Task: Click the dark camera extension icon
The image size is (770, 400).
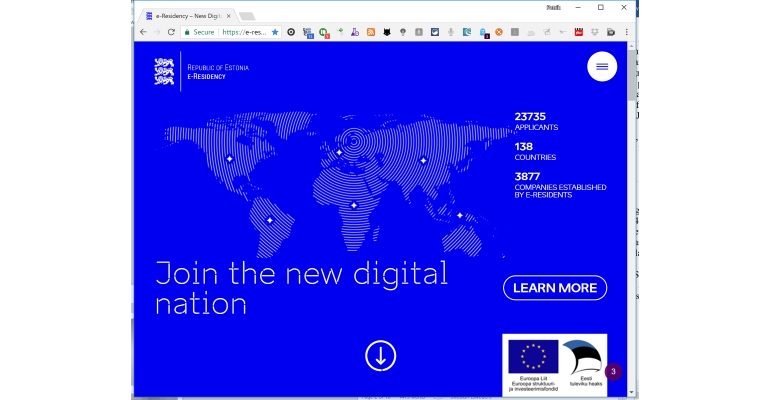Action: click(x=611, y=32)
